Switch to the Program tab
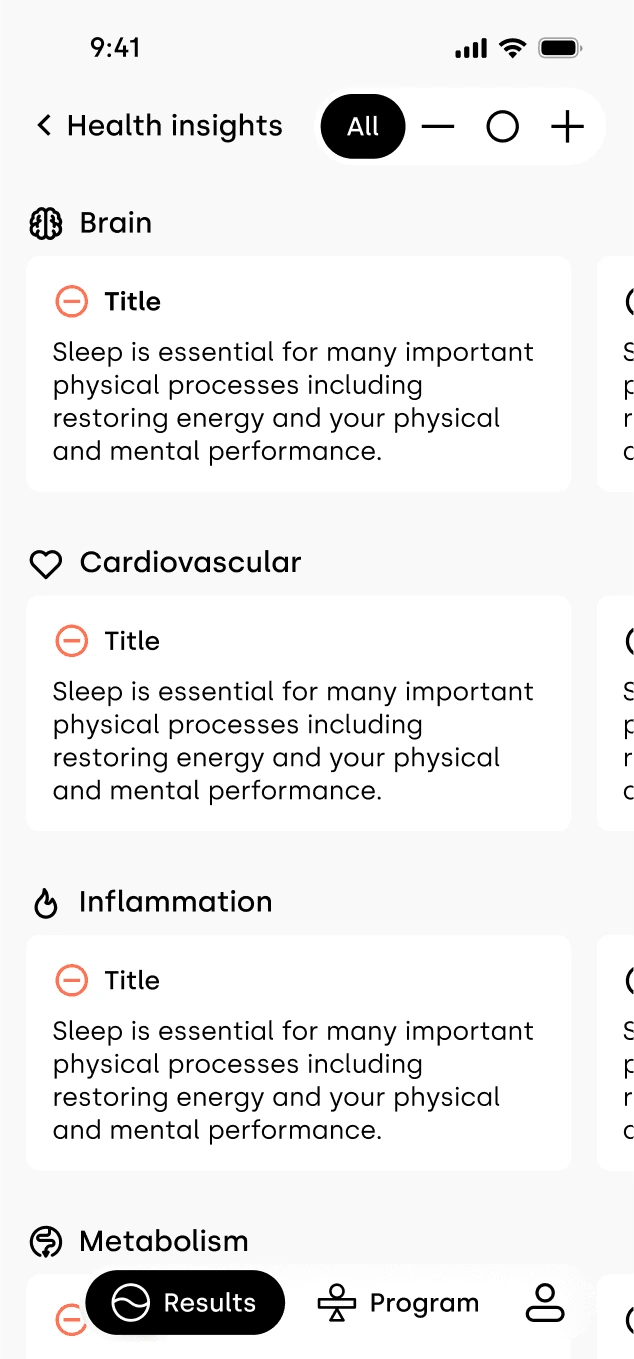The image size is (634, 1359). 398,1303
